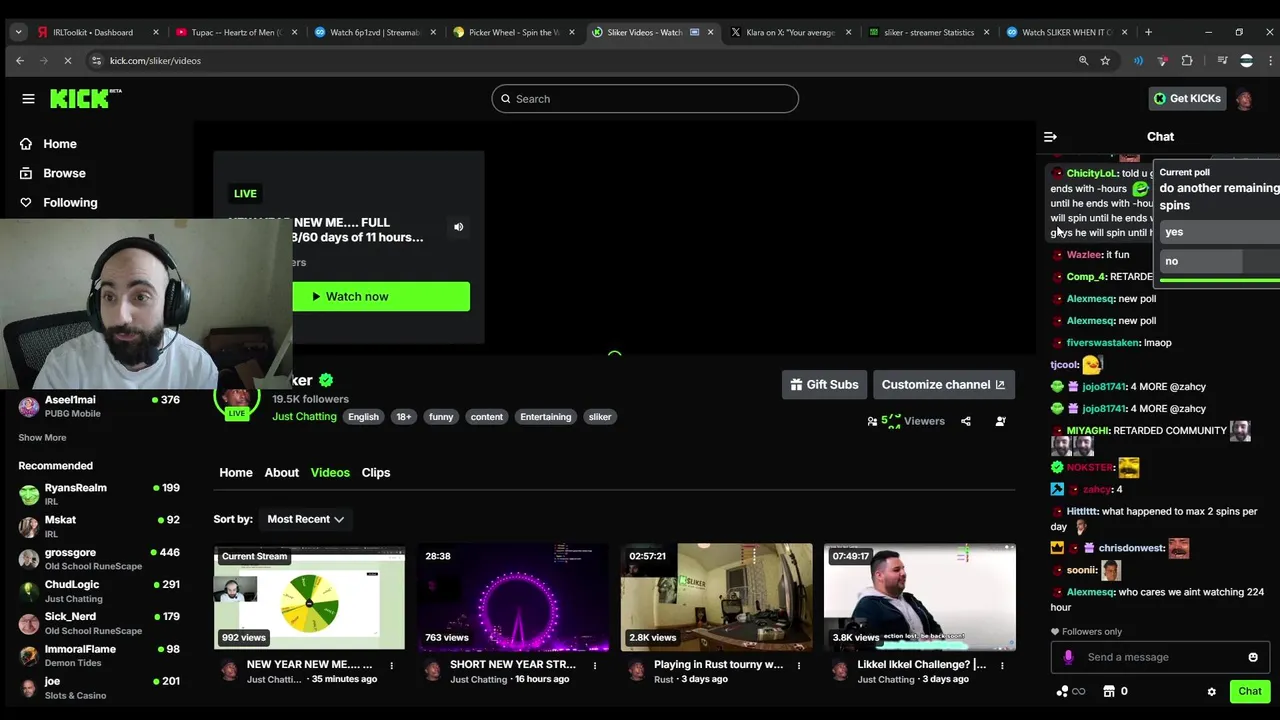Open grossgore recommended channel
1280x720 pixels.
pos(99,558)
